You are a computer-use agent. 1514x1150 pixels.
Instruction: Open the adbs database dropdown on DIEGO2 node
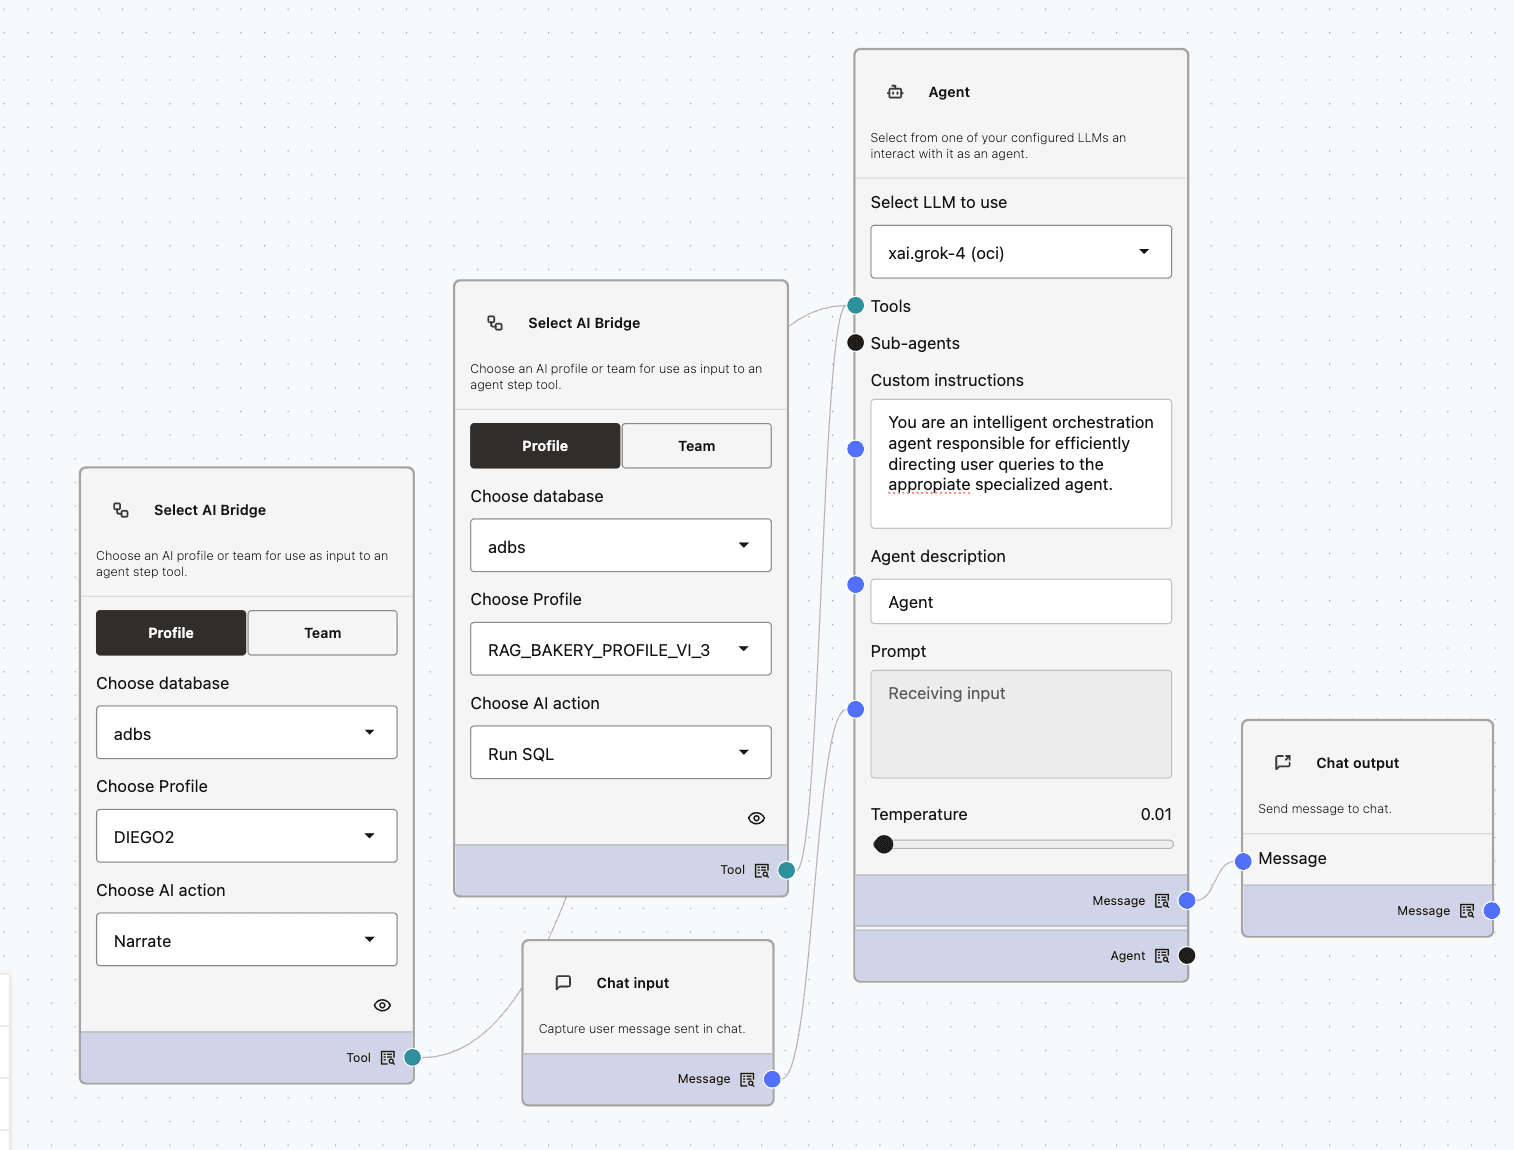click(246, 732)
